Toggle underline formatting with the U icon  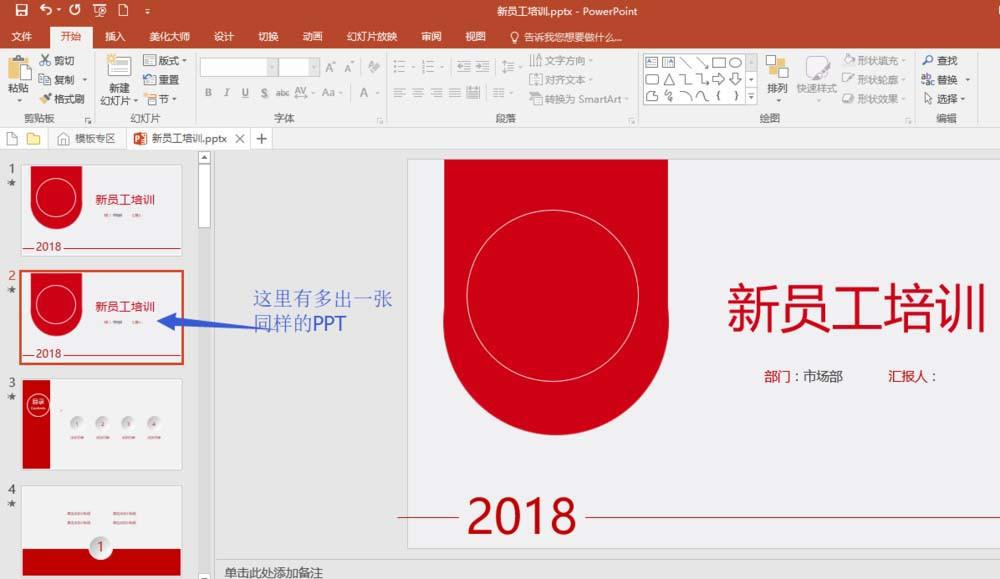(244, 91)
